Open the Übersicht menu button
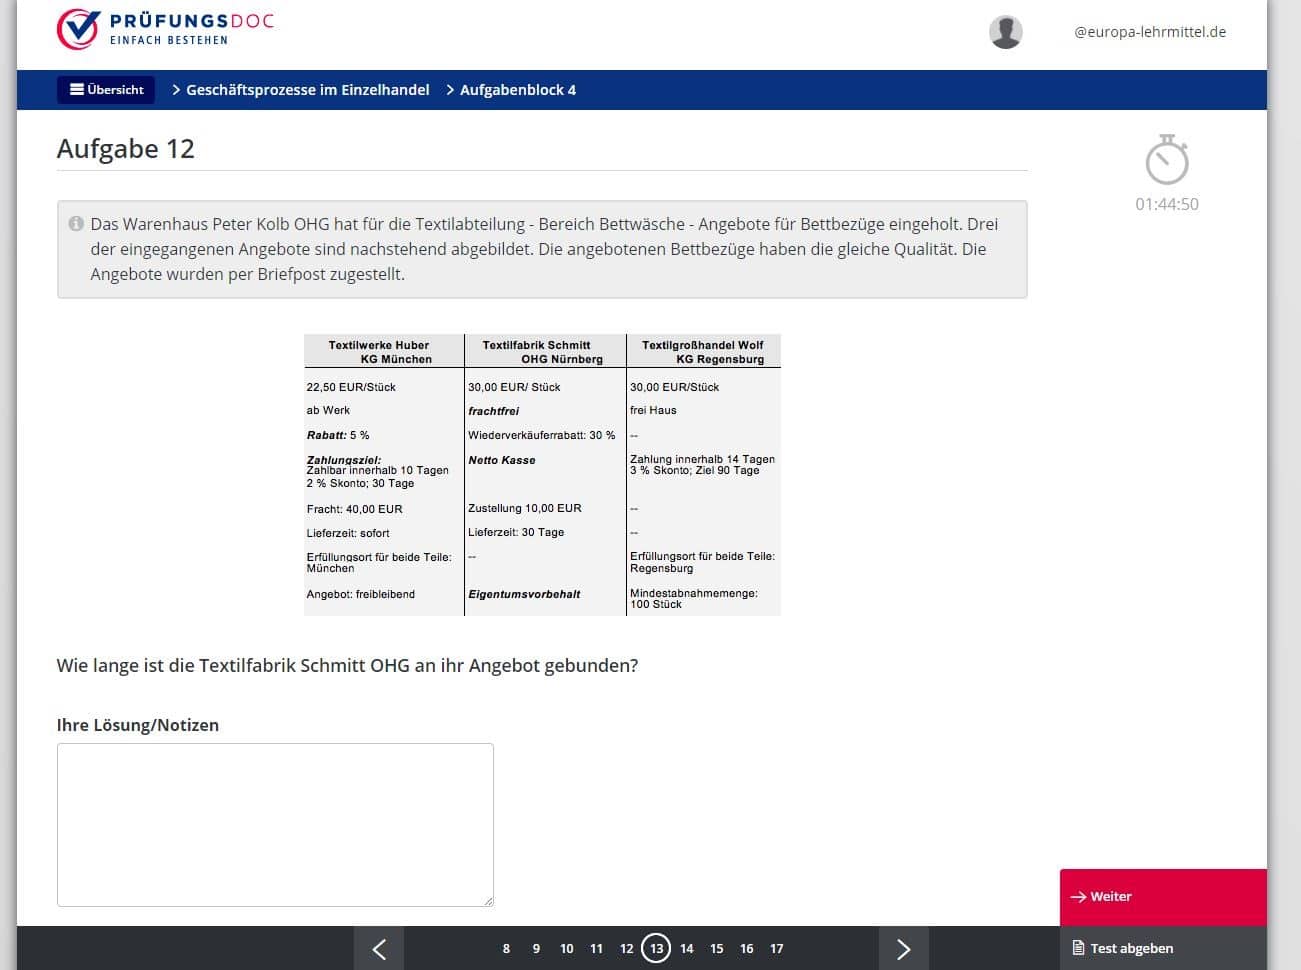This screenshot has width=1301, height=970. (106, 90)
